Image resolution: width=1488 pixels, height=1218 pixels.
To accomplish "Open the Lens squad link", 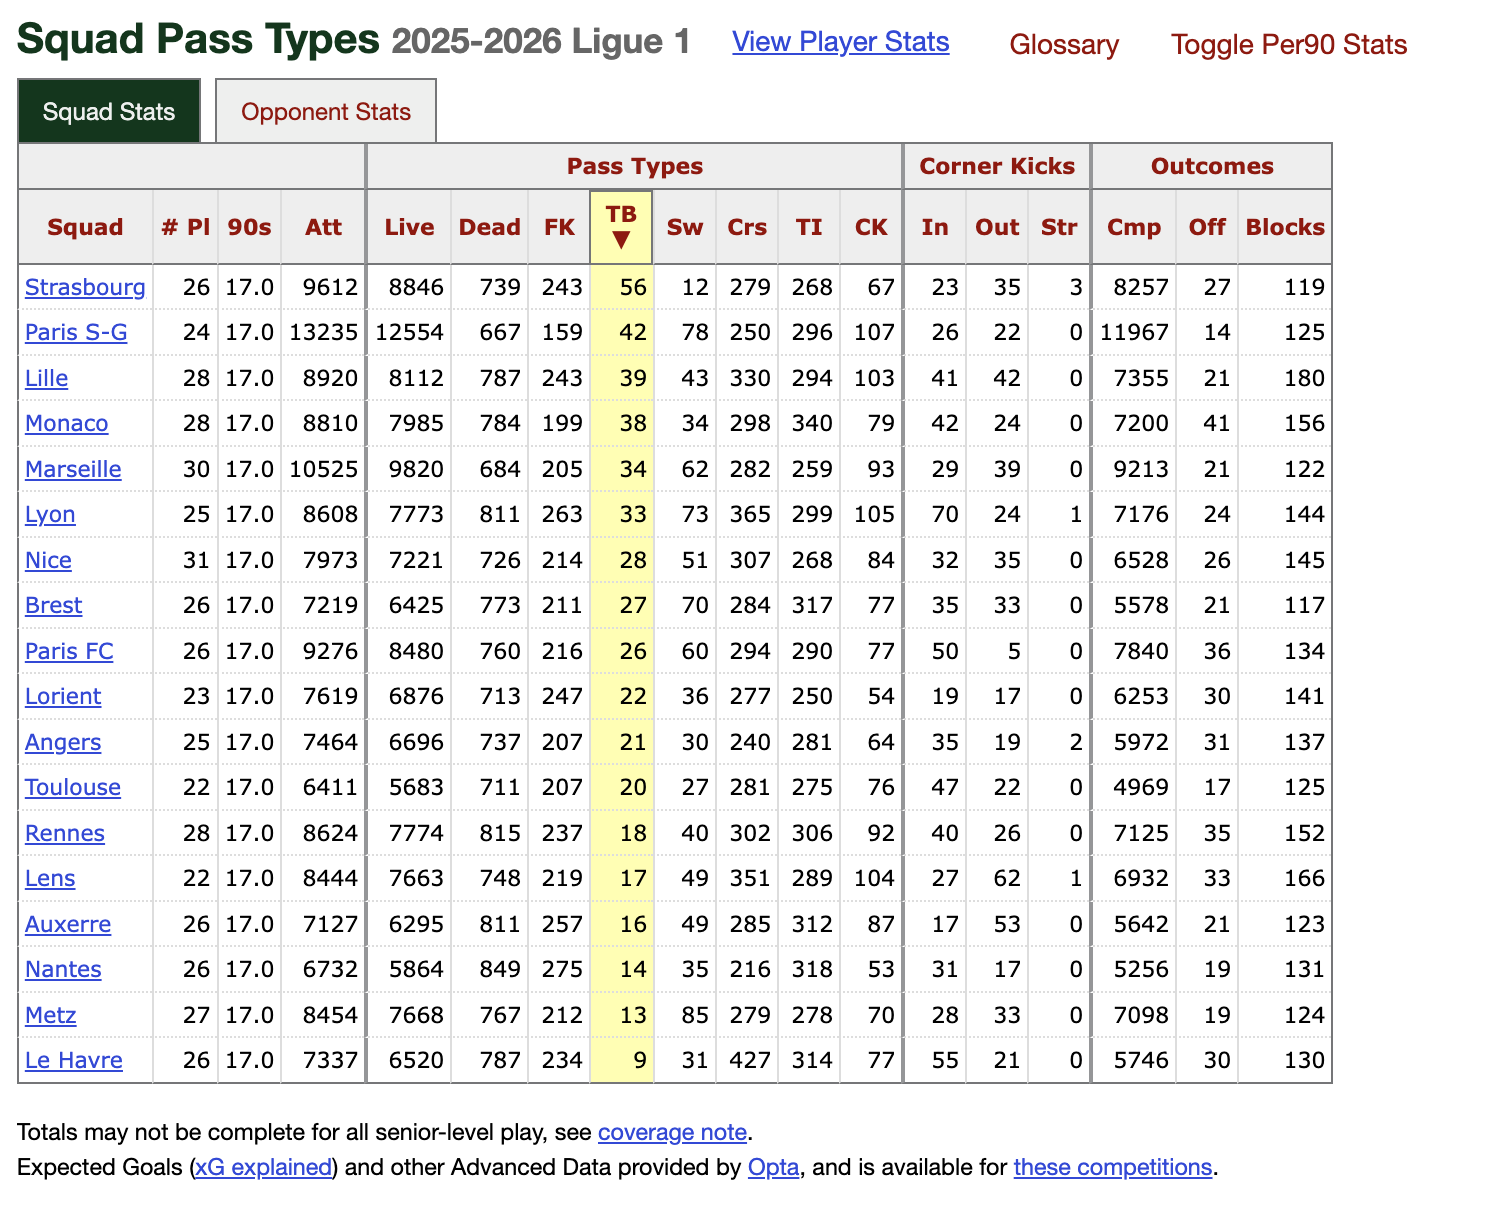I will coord(50,879).
